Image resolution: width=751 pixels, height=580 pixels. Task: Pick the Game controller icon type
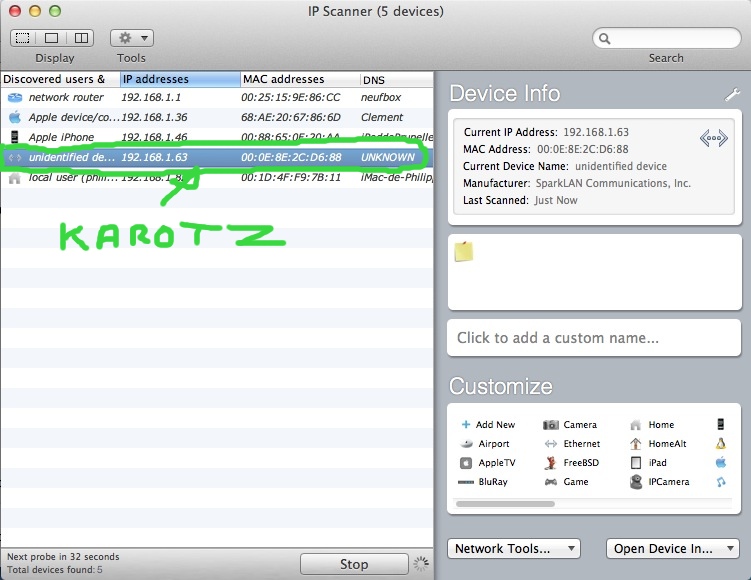click(x=566, y=482)
